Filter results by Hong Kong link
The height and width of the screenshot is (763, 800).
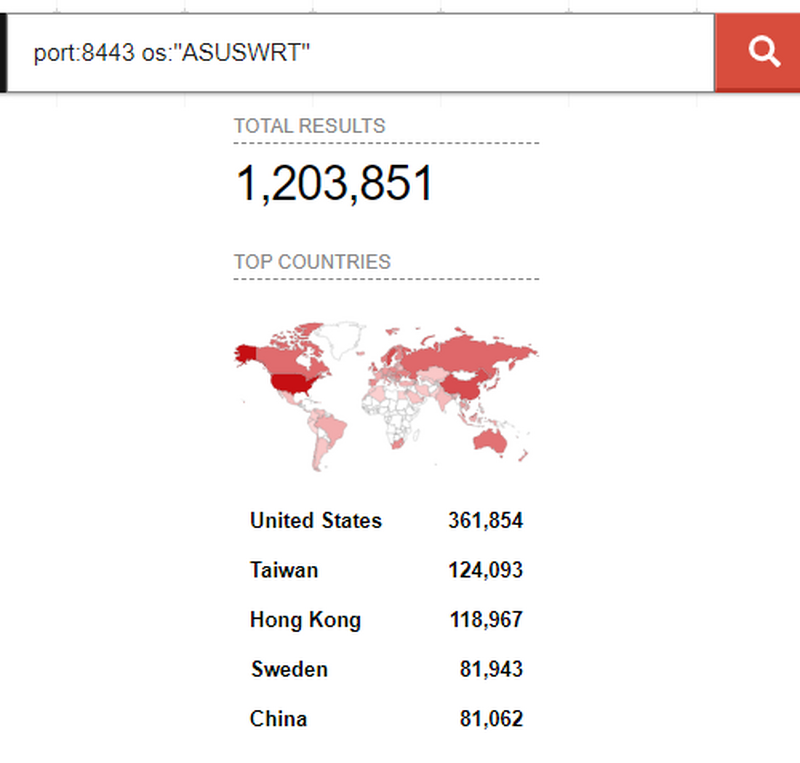pyautogui.click(x=305, y=620)
